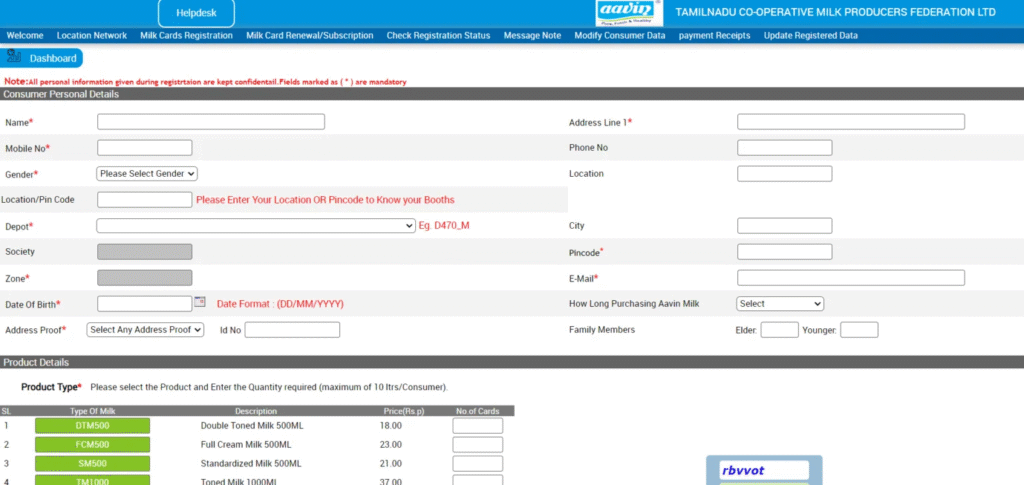Open the Milk Card Renewal/Subscription menu
1024x485 pixels.
point(310,36)
